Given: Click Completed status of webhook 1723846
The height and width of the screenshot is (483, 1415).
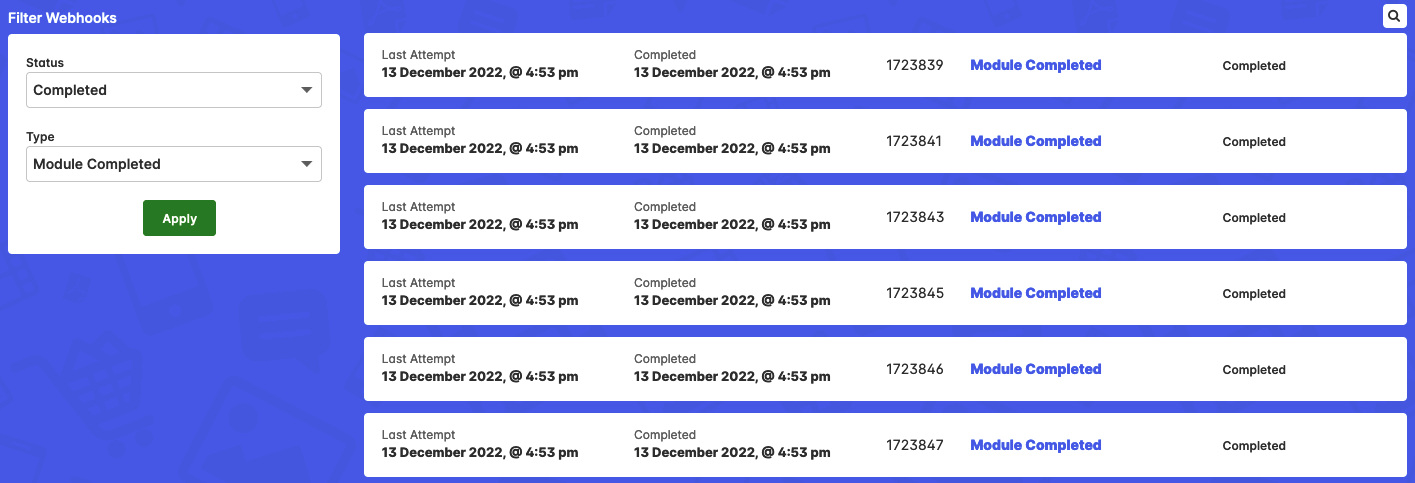Looking at the screenshot, I should click(x=1254, y=370).
